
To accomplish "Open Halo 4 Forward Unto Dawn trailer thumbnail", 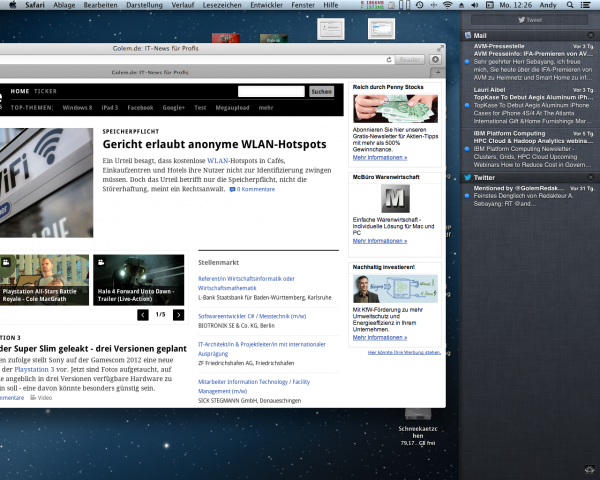I will [x=138, y=280].
